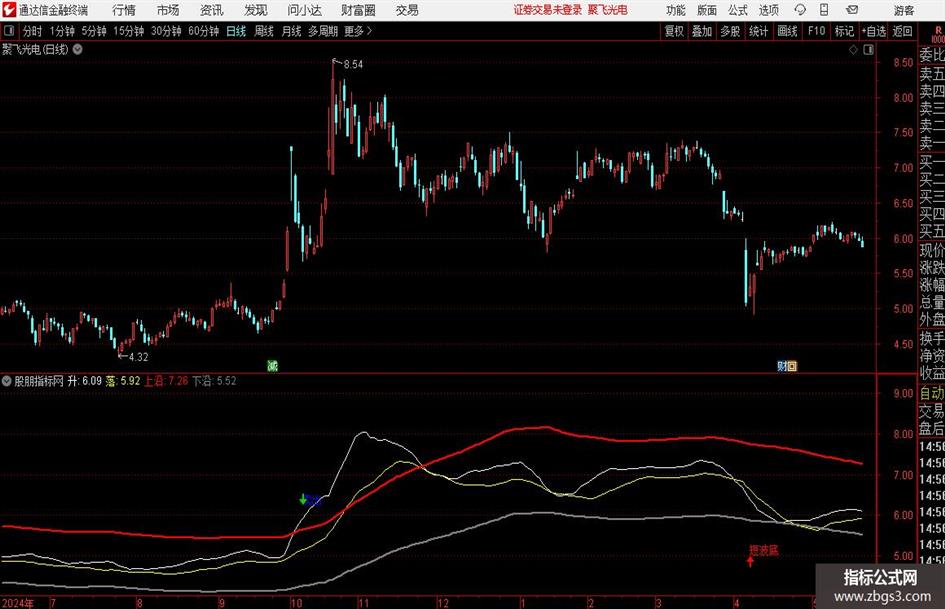Screen dimensions: 945x609
Task: Switch to 分时 intraday view
Action: click(33, 31)
